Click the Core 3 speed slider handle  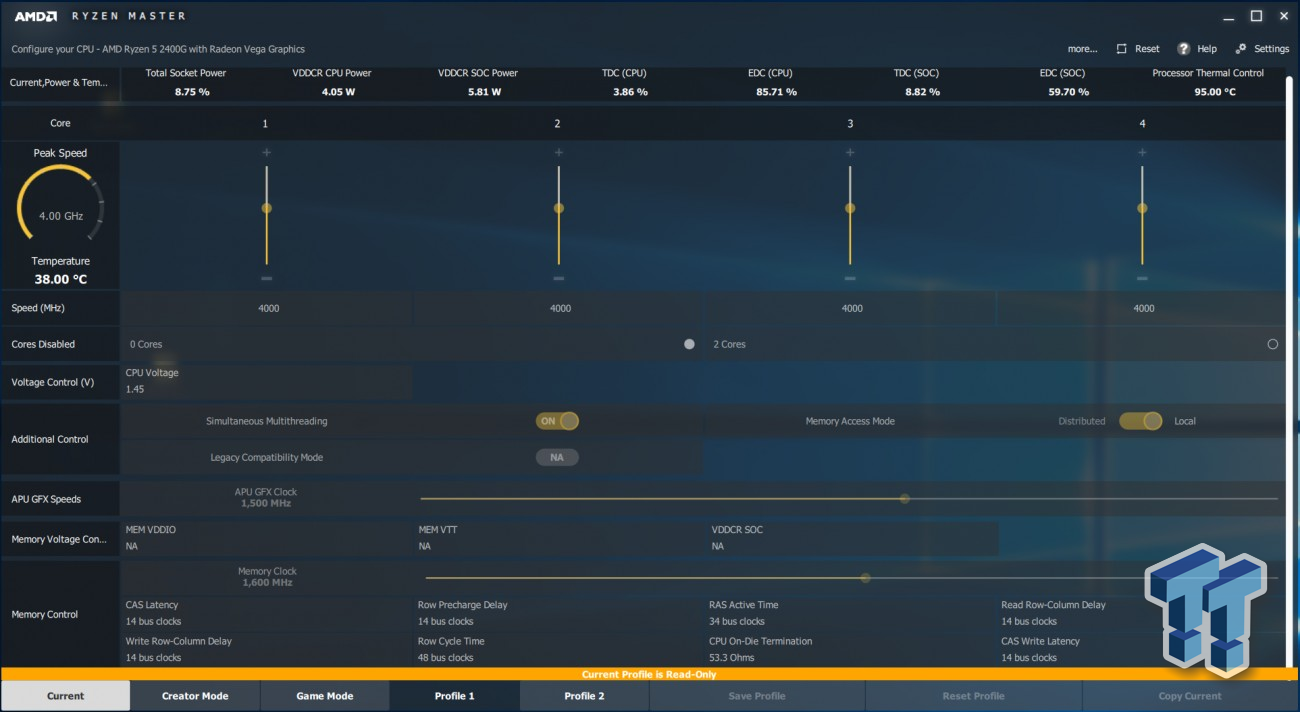click(x=850, y=208)
